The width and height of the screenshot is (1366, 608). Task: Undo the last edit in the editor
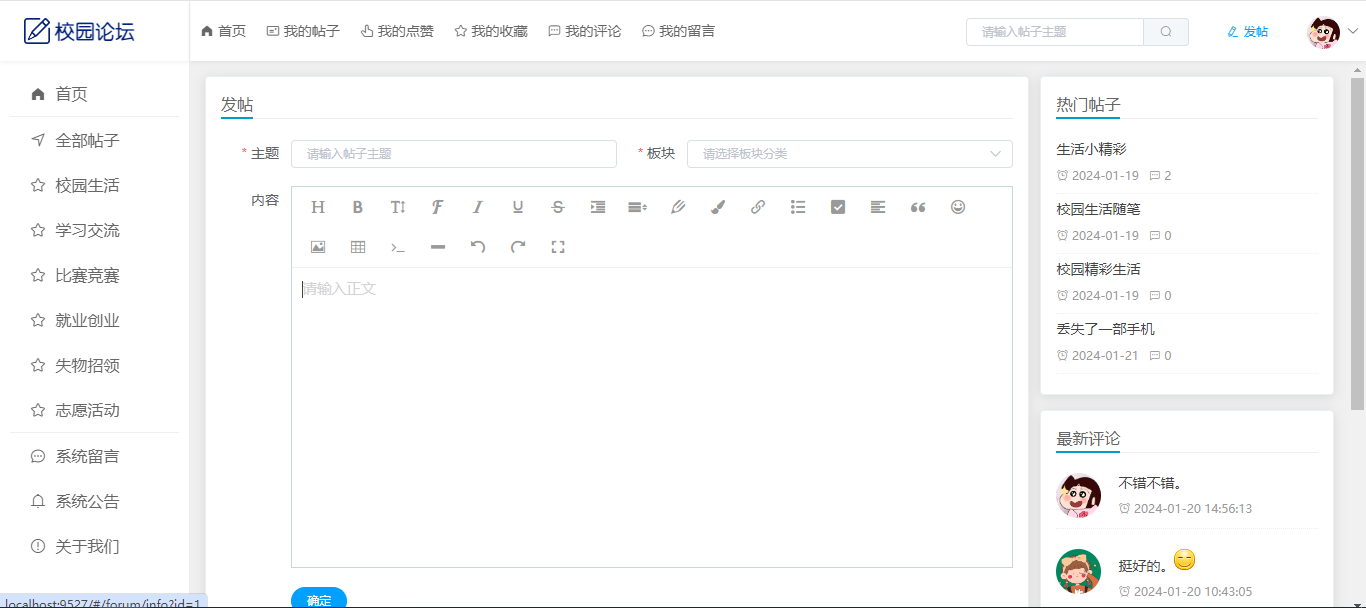point(478,247)
